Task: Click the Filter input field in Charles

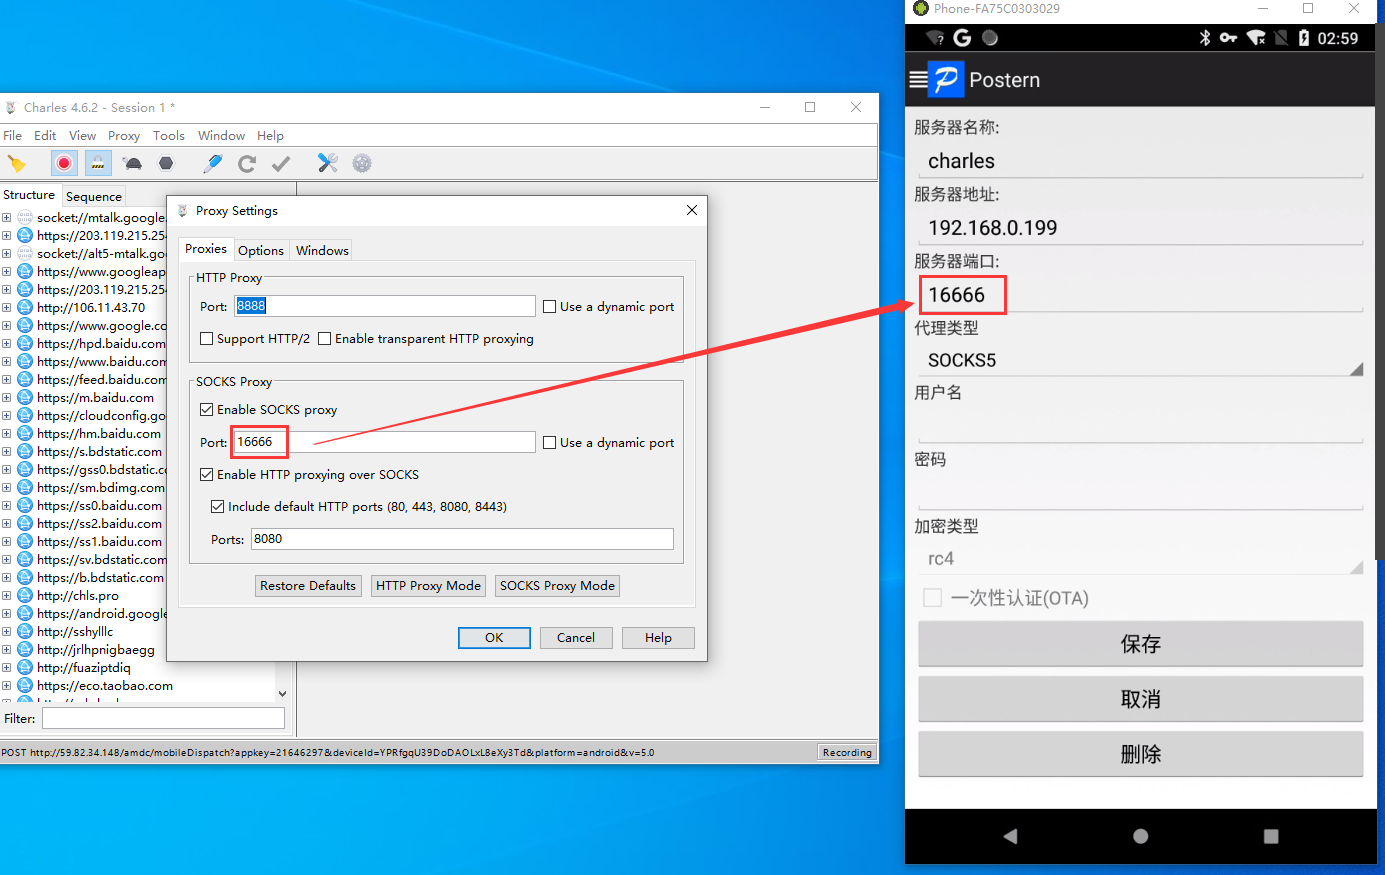Action: [163, 718]
